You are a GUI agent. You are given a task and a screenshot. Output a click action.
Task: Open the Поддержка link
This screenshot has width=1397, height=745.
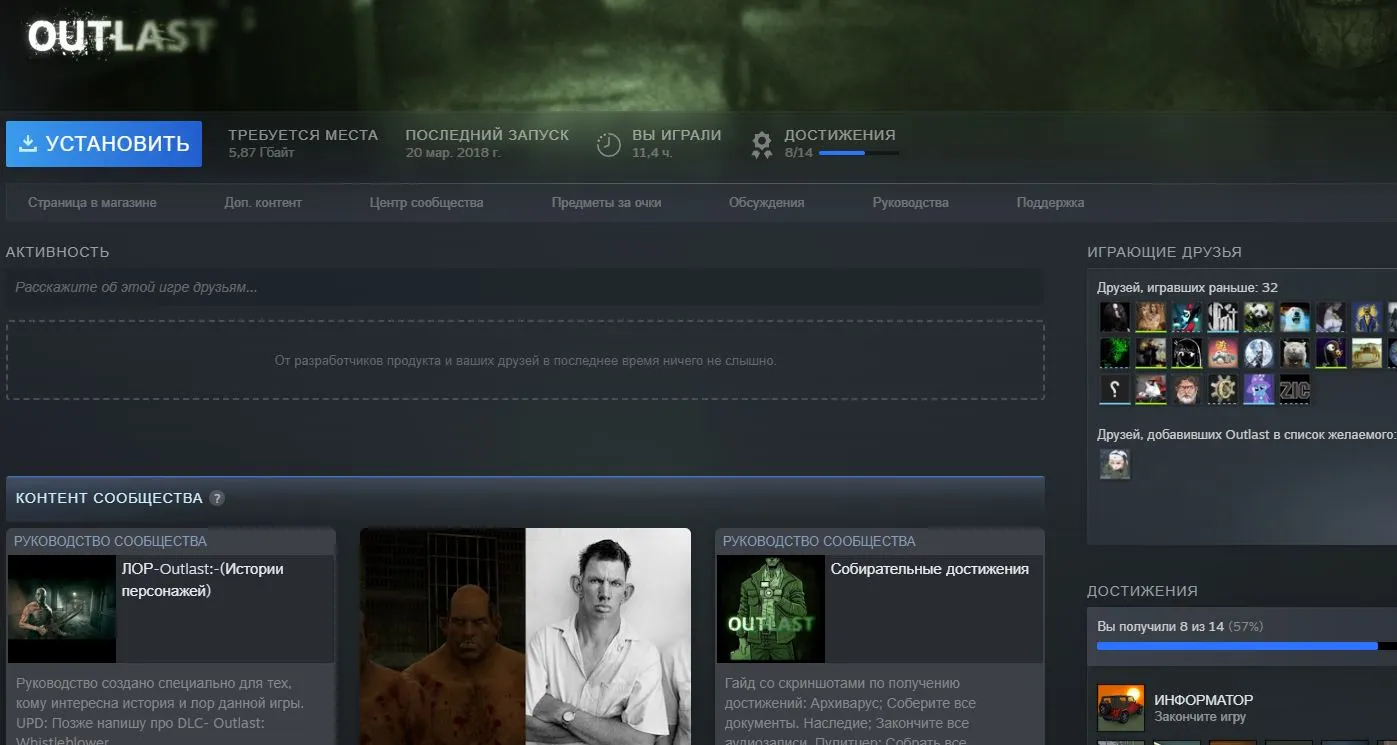coord(1050,202)
